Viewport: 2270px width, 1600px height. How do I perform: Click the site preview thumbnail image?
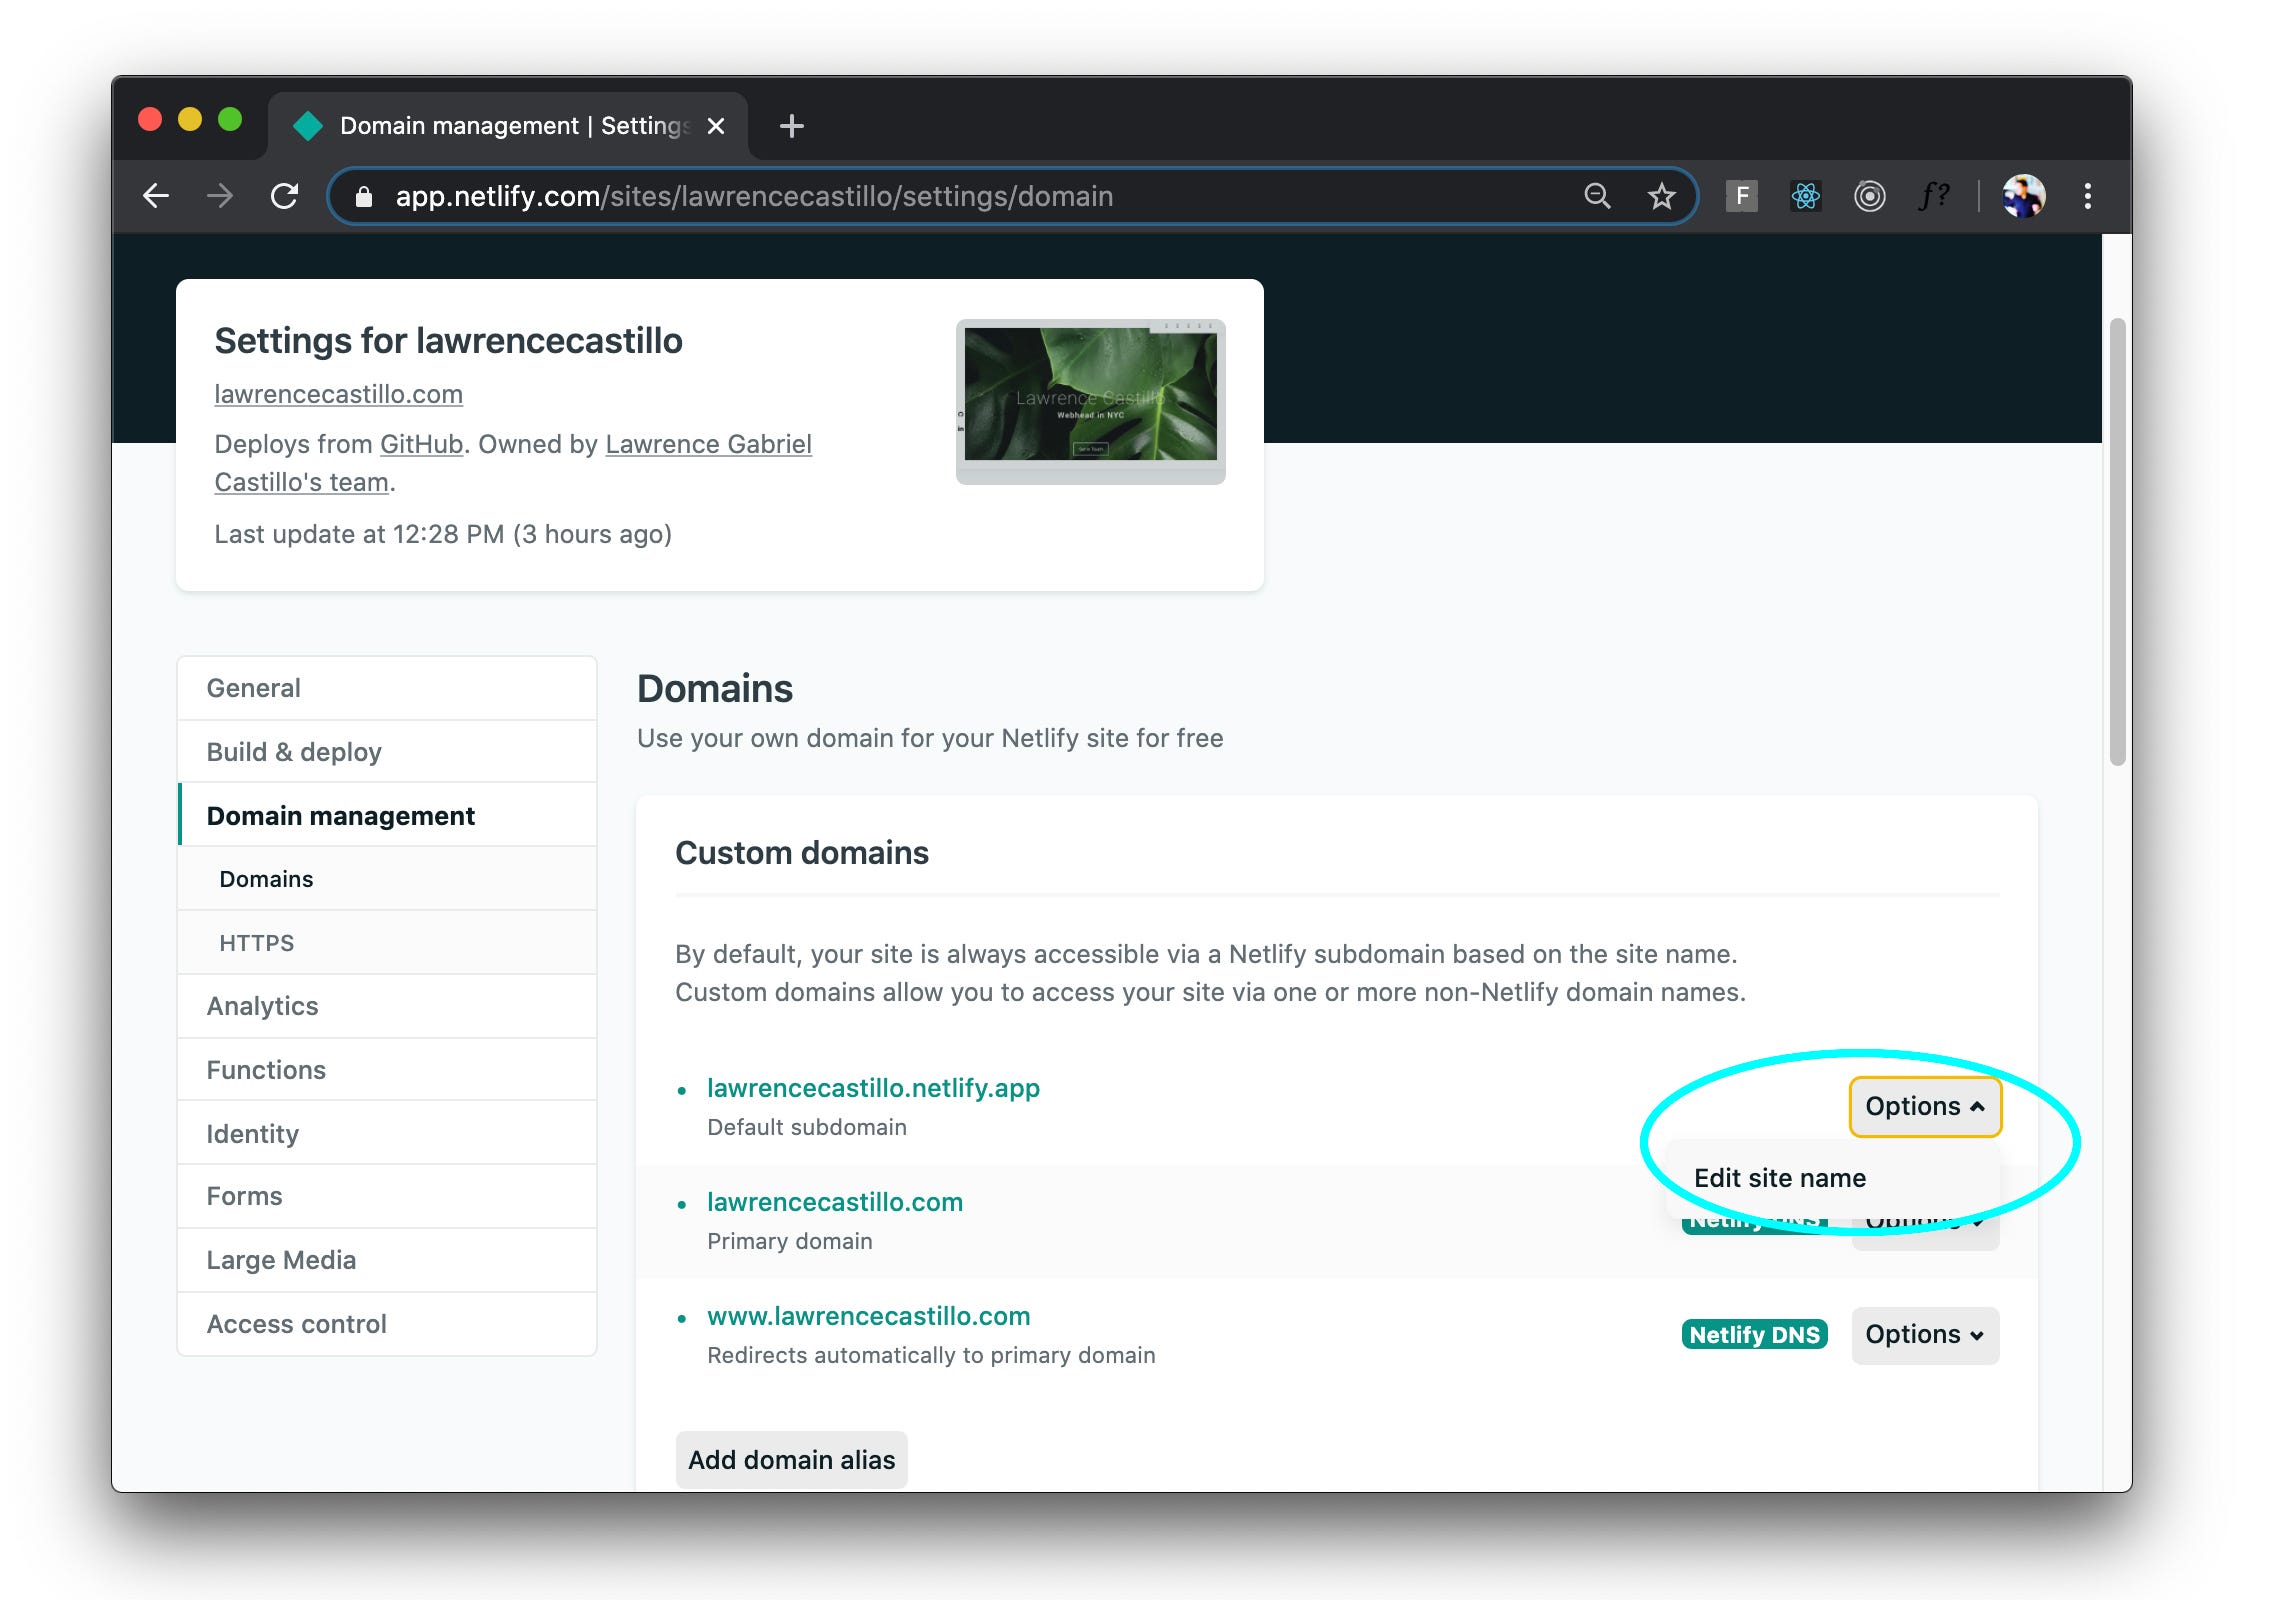pos(1089,398)
